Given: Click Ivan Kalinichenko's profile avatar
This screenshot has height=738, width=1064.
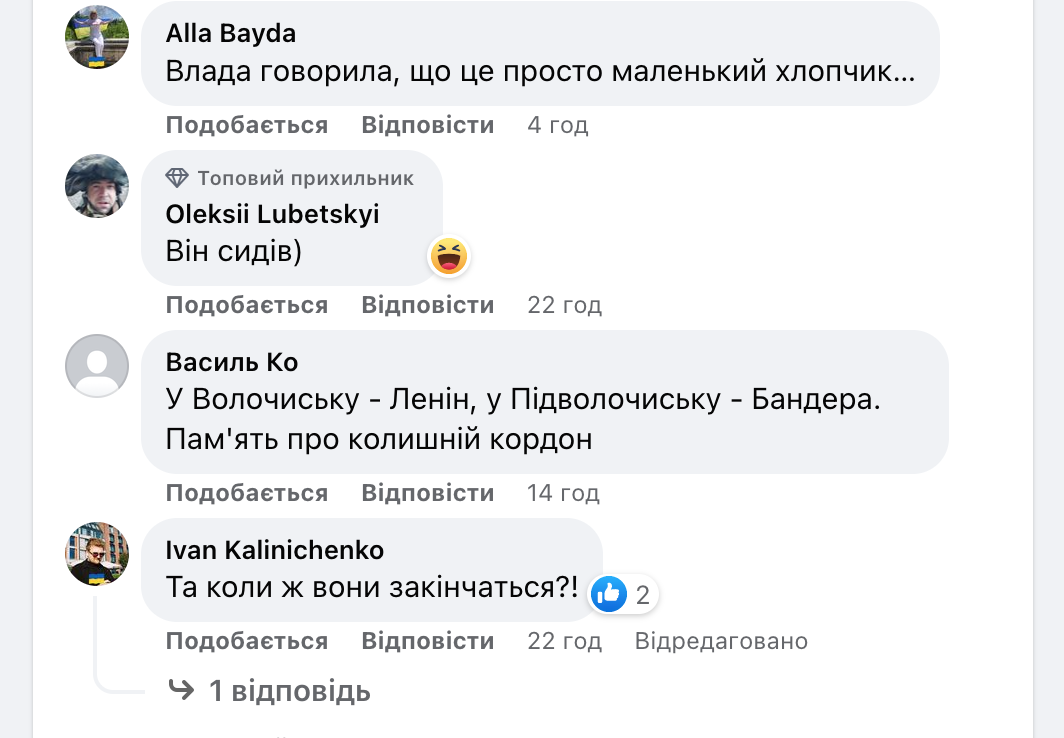Looking at the screenshot, I should [97, 553].
